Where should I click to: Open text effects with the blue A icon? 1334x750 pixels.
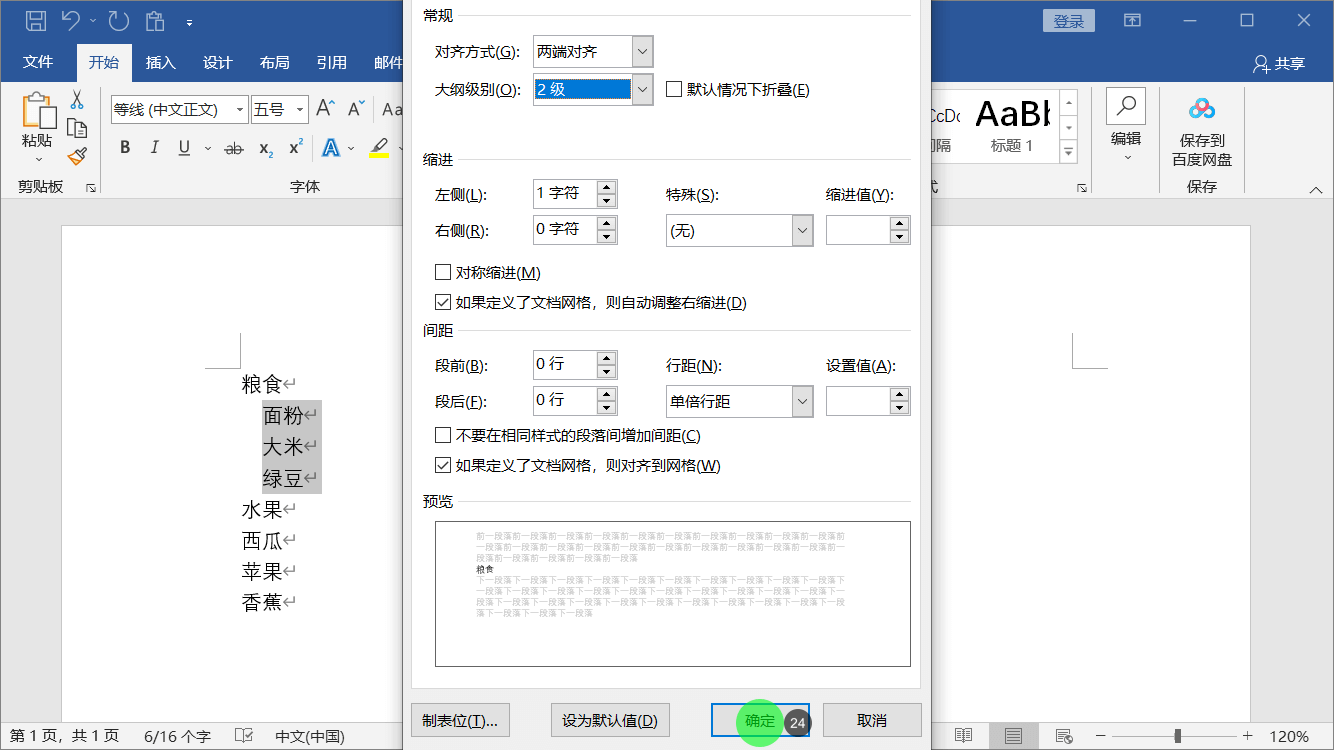[330, 148]
